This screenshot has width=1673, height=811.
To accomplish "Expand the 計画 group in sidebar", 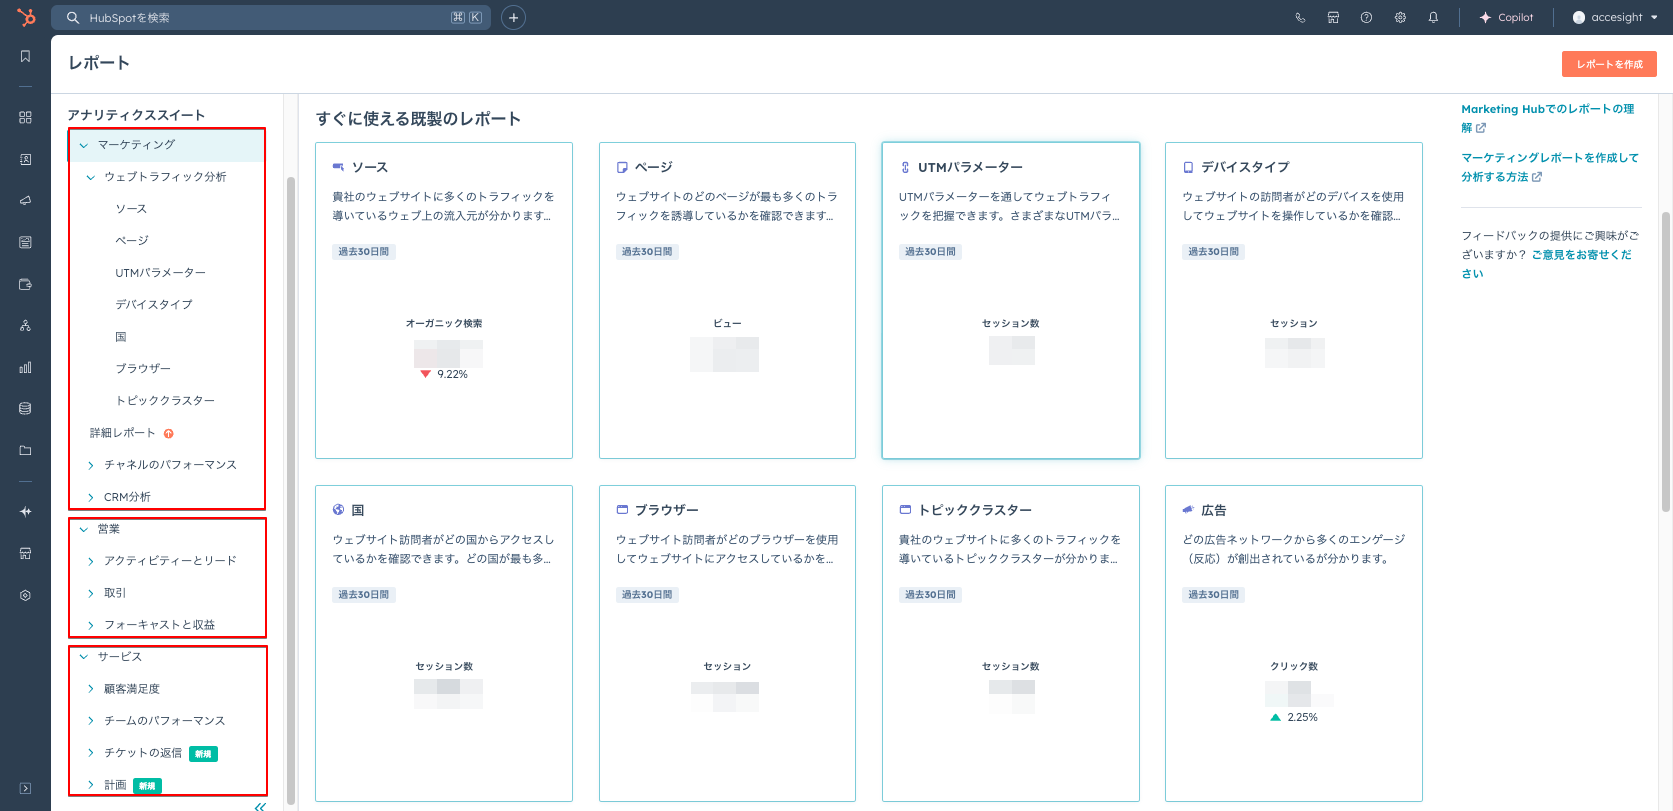I will coord(91,785).
